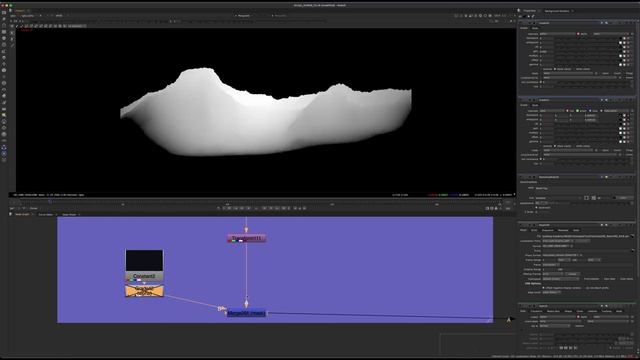
Task: Switch to the Dope Sheet tab
Action: [69, 214]
